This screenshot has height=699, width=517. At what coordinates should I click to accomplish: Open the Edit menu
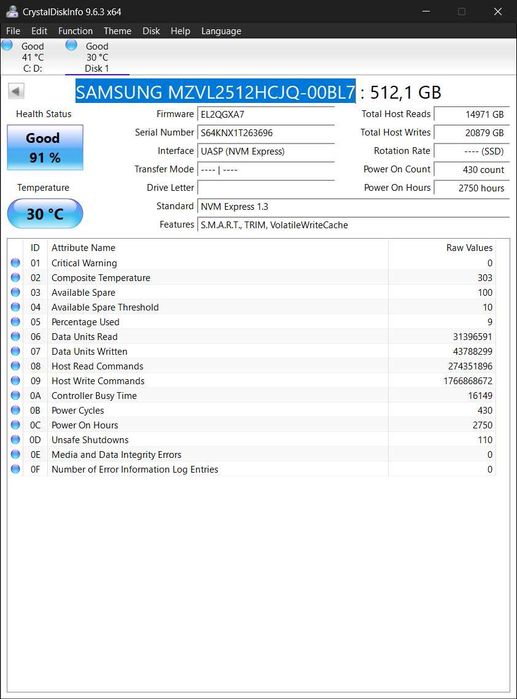click(39, 31)
